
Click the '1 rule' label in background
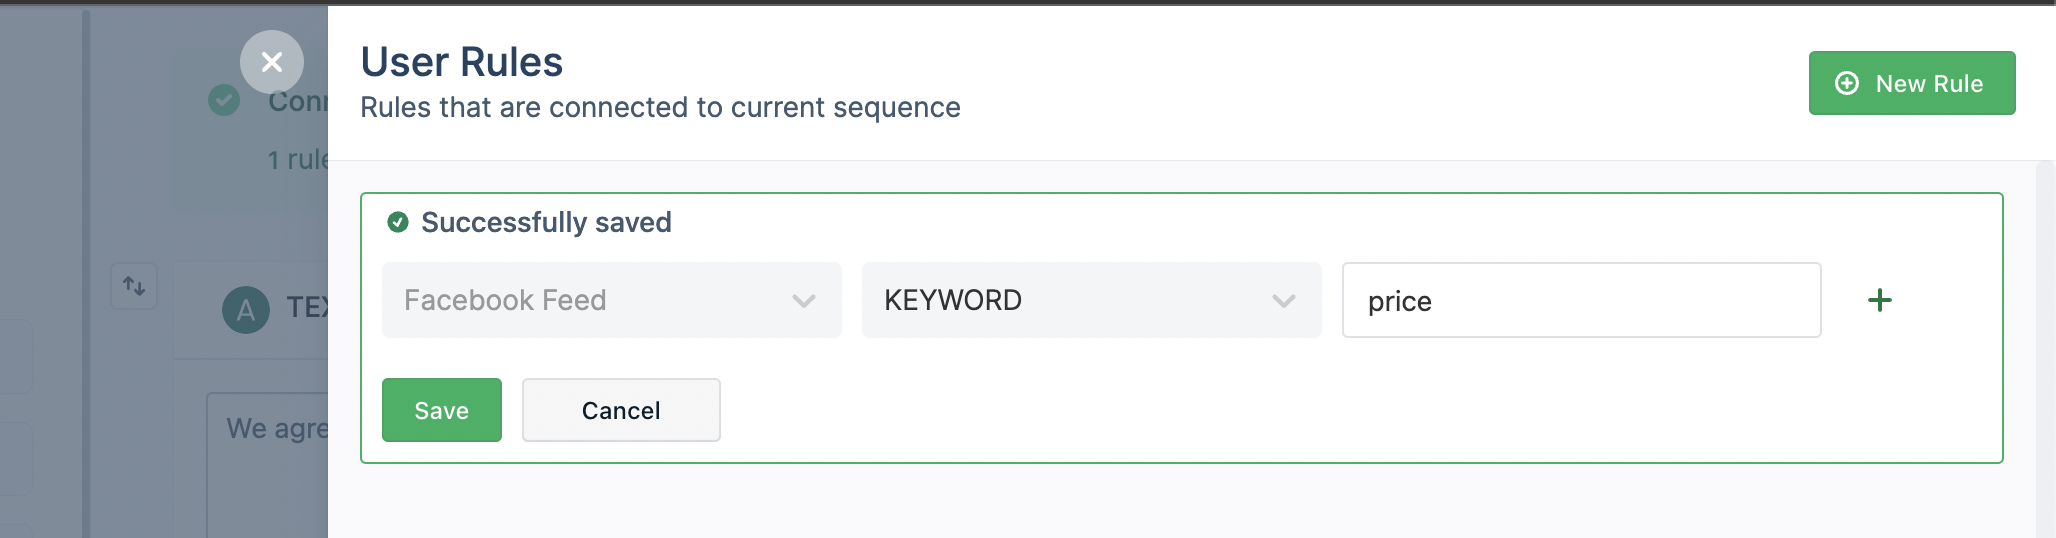[298, 160]
